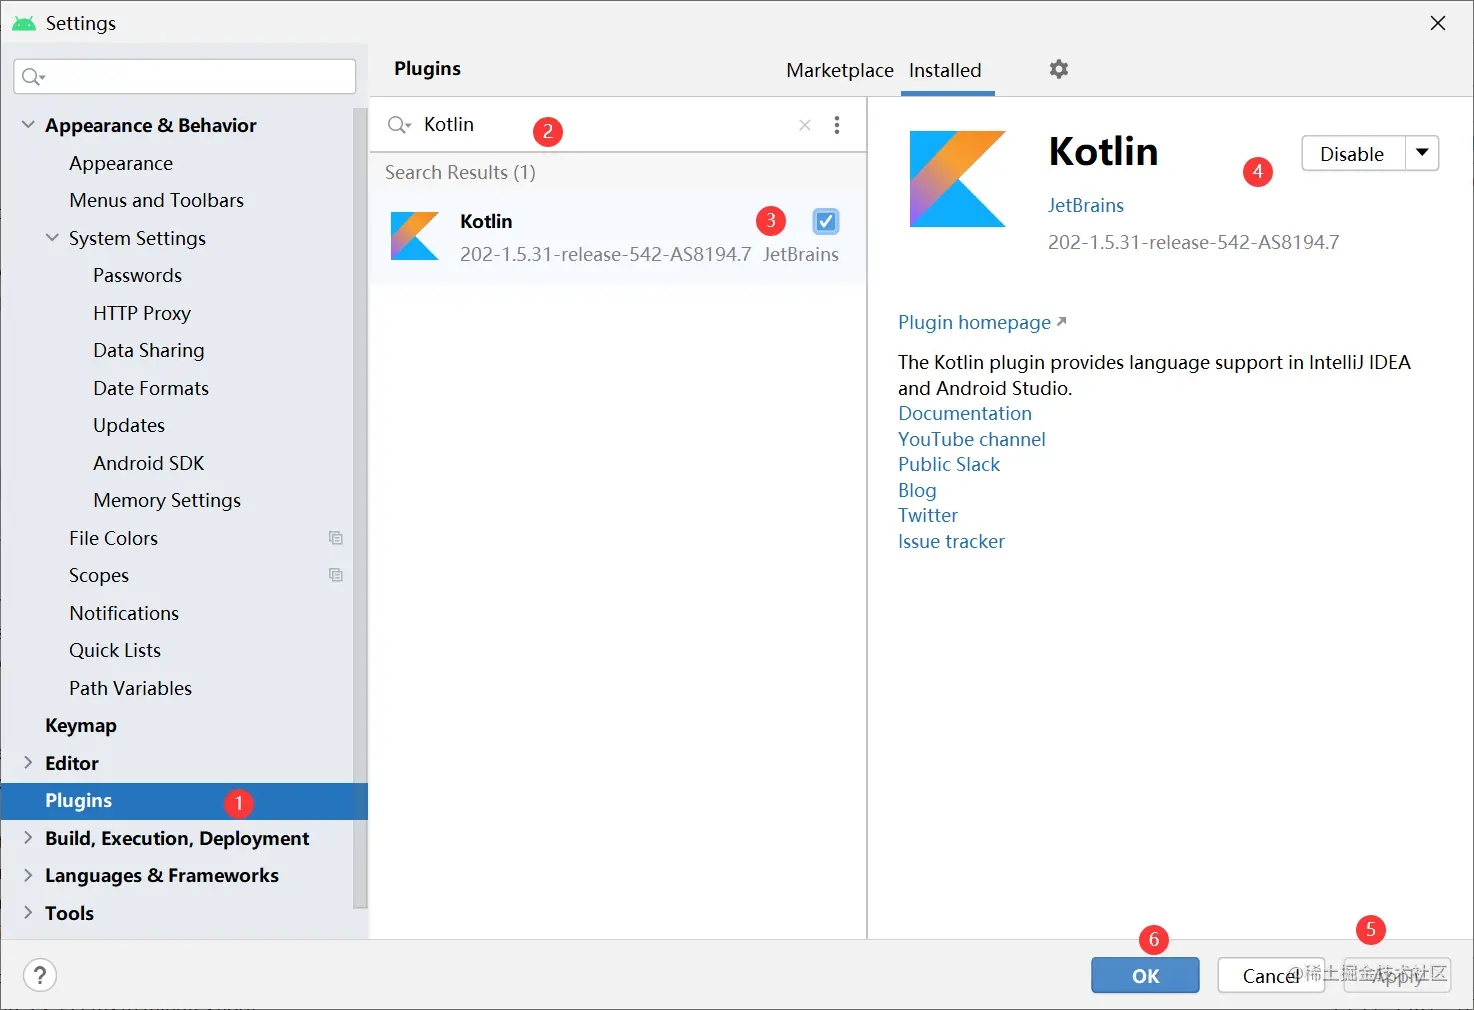This screenshot has width=1474, height=1010.
Task: Open the JetBrains vendor link
Action: tap(1086, 205)
